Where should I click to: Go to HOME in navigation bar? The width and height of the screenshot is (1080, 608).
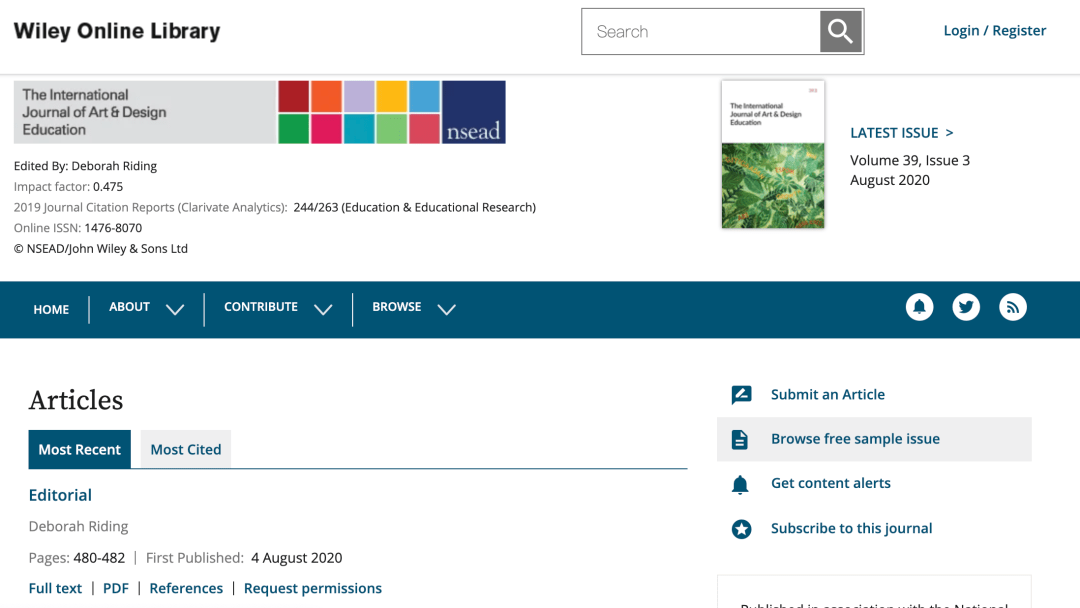(x=51, y=310)
